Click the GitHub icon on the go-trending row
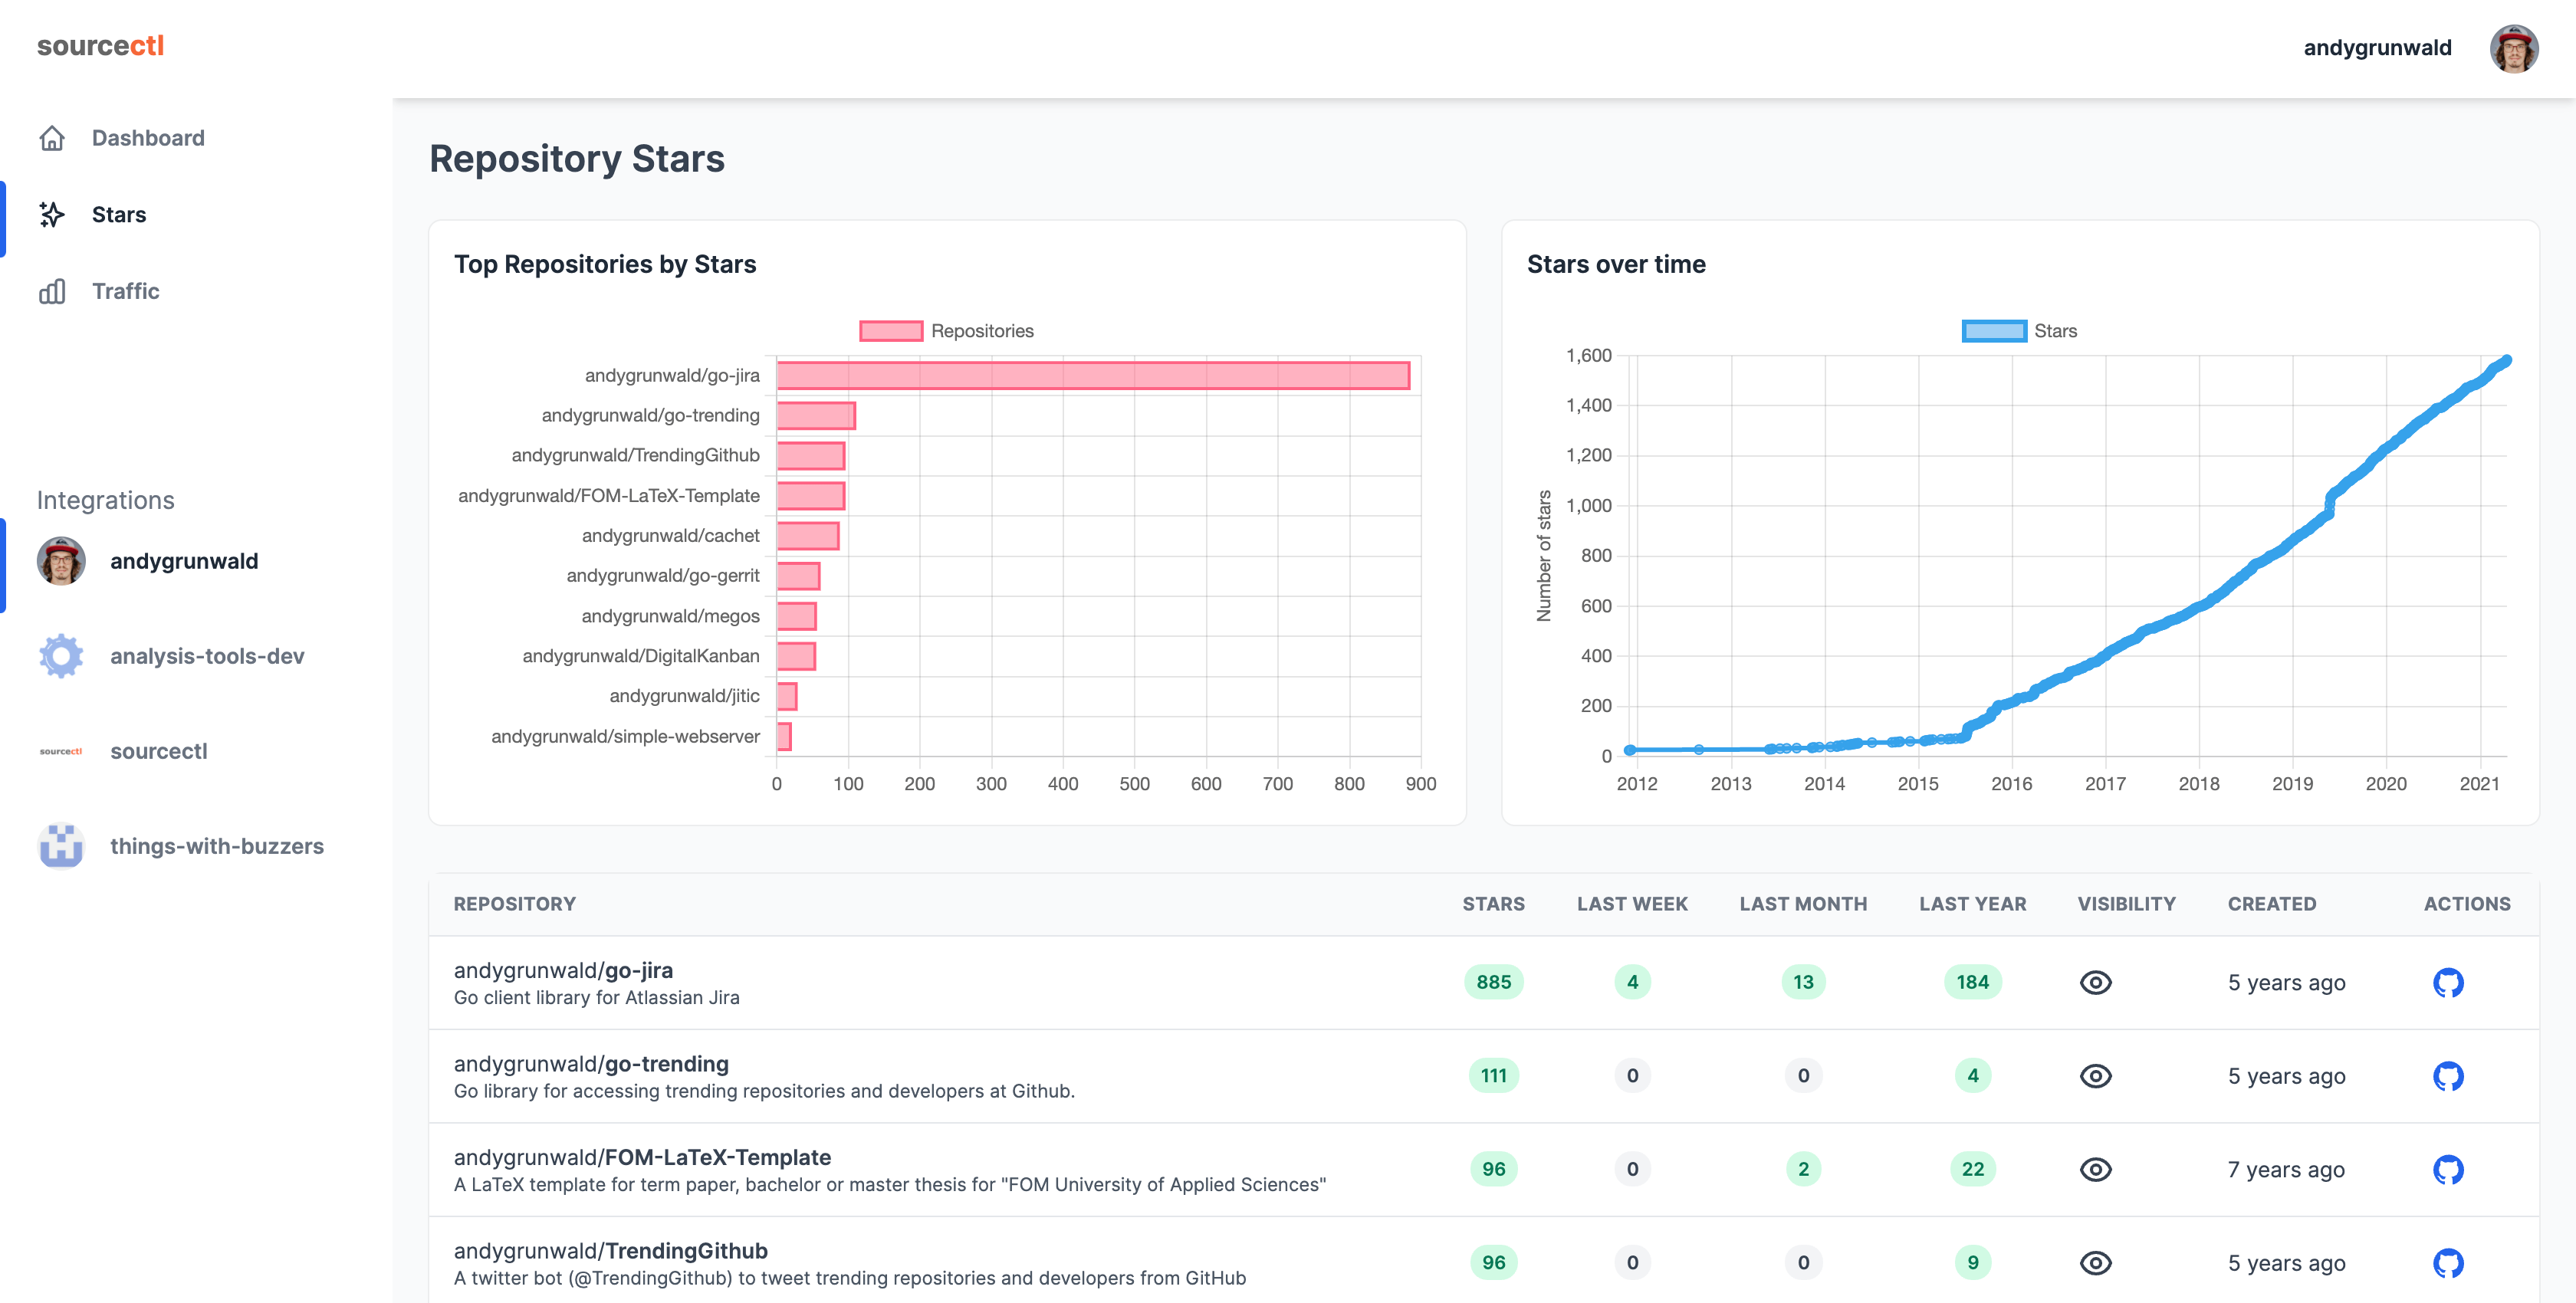2576x1303 pixels. pos(2447,1076)
